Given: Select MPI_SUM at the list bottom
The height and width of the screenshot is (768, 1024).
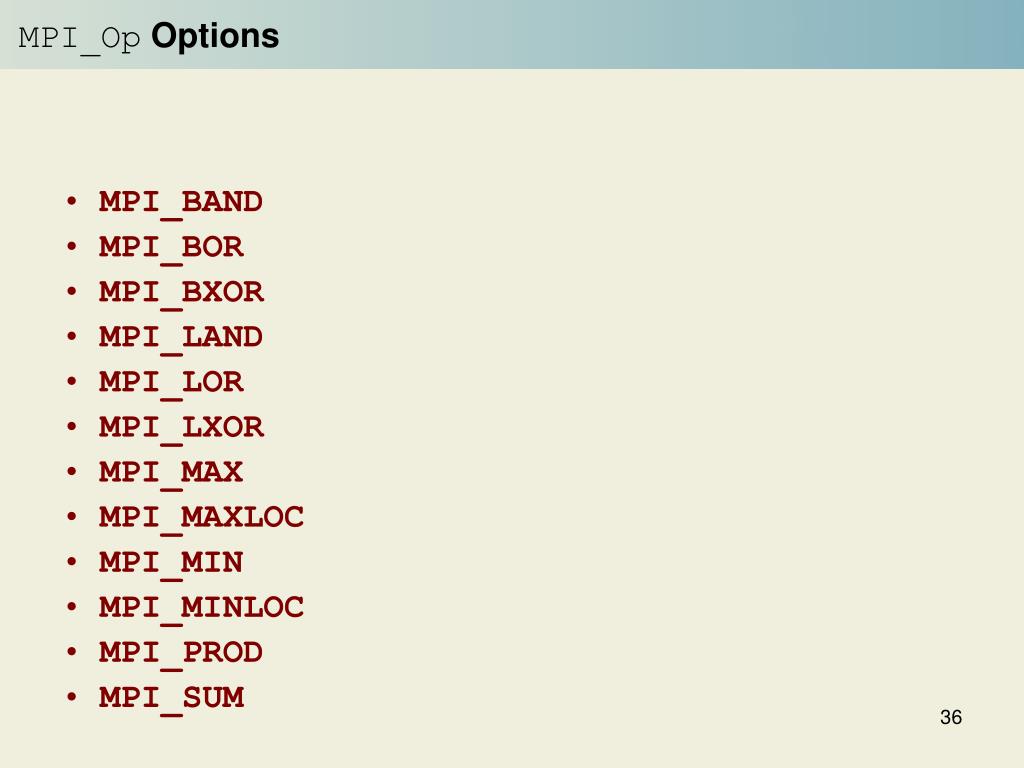Looking at the screenshot, I should click(x=172, y=699).
